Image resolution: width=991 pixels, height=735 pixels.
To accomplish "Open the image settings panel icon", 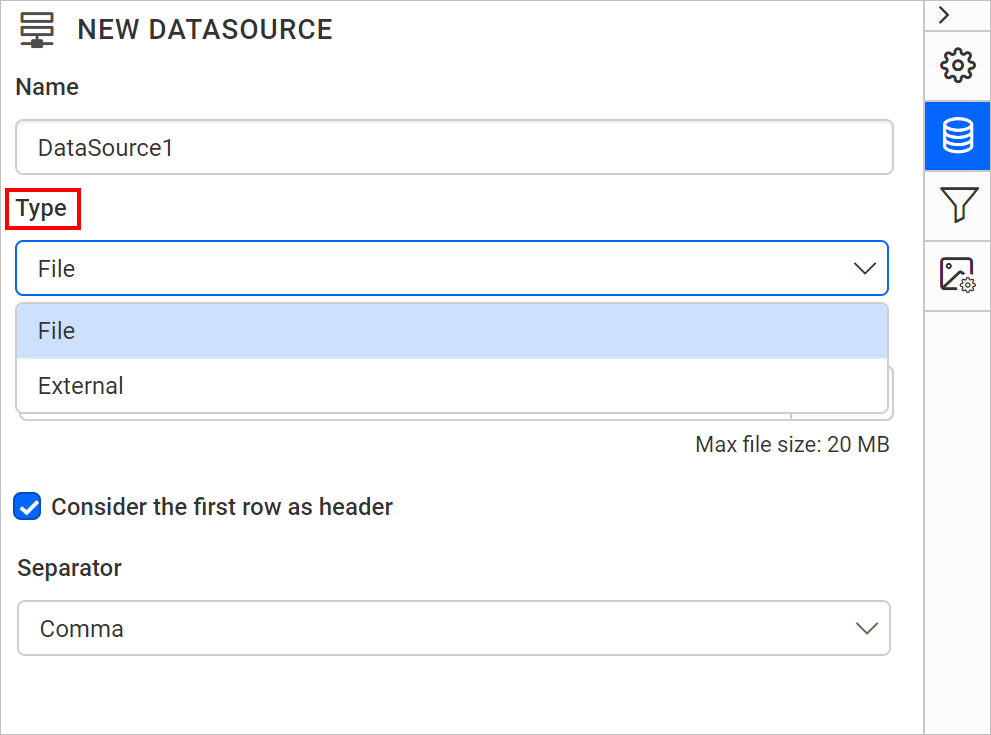I will pyautogui.click(x=957, y=274).
